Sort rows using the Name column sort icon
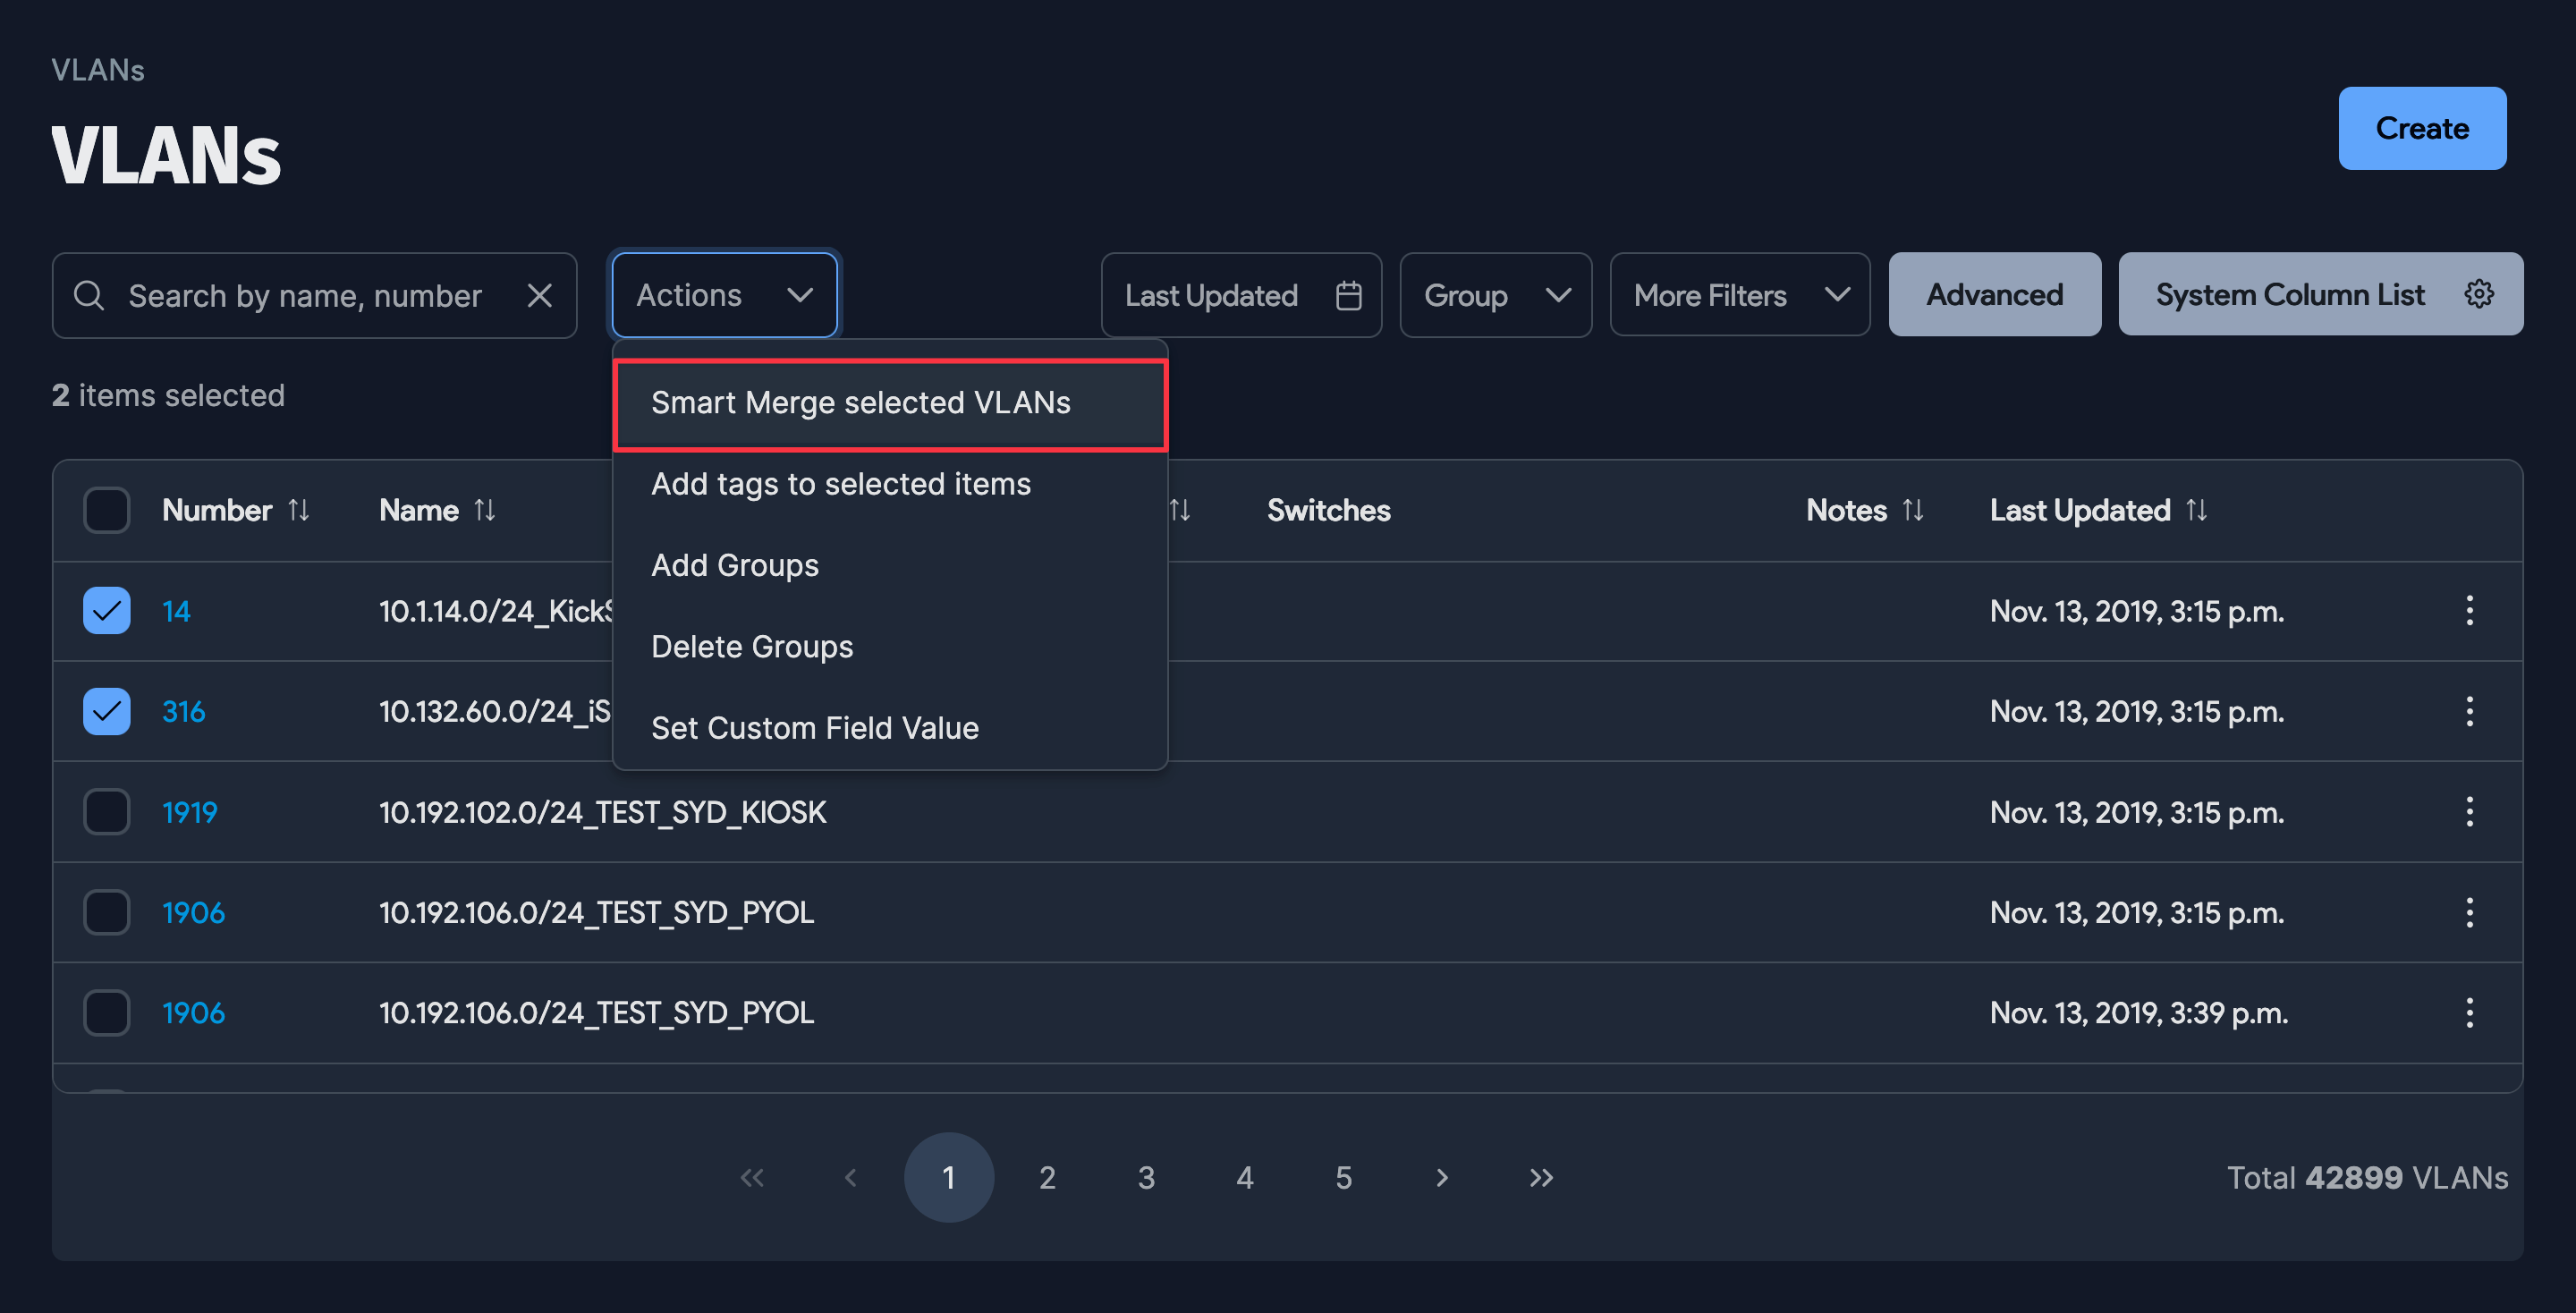The width and height of the screenshot is (2576, 1313). 484,510
